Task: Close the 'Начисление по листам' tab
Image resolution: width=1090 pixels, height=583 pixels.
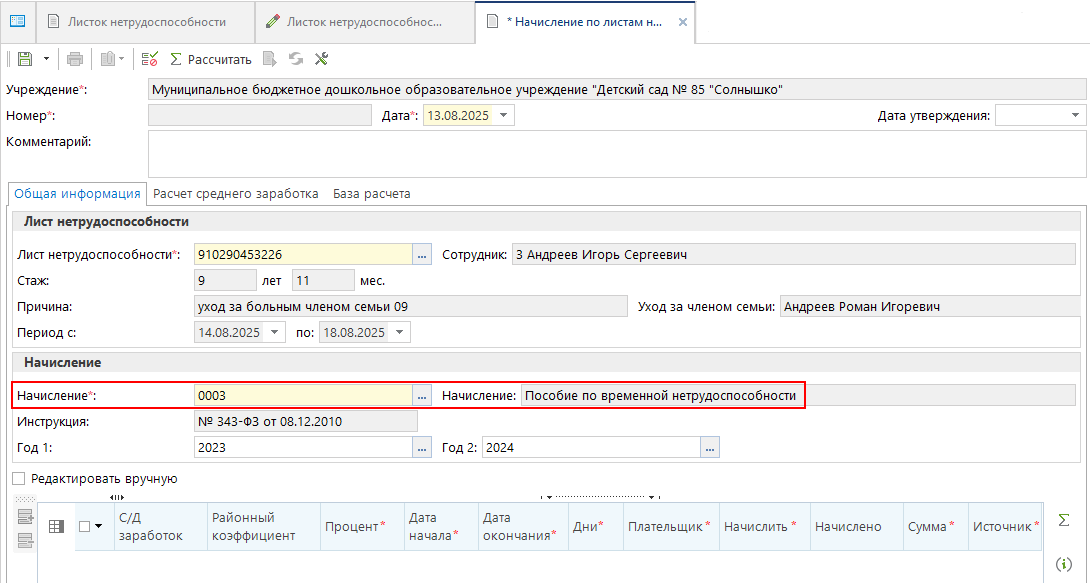Action: [x=683, y=21]
